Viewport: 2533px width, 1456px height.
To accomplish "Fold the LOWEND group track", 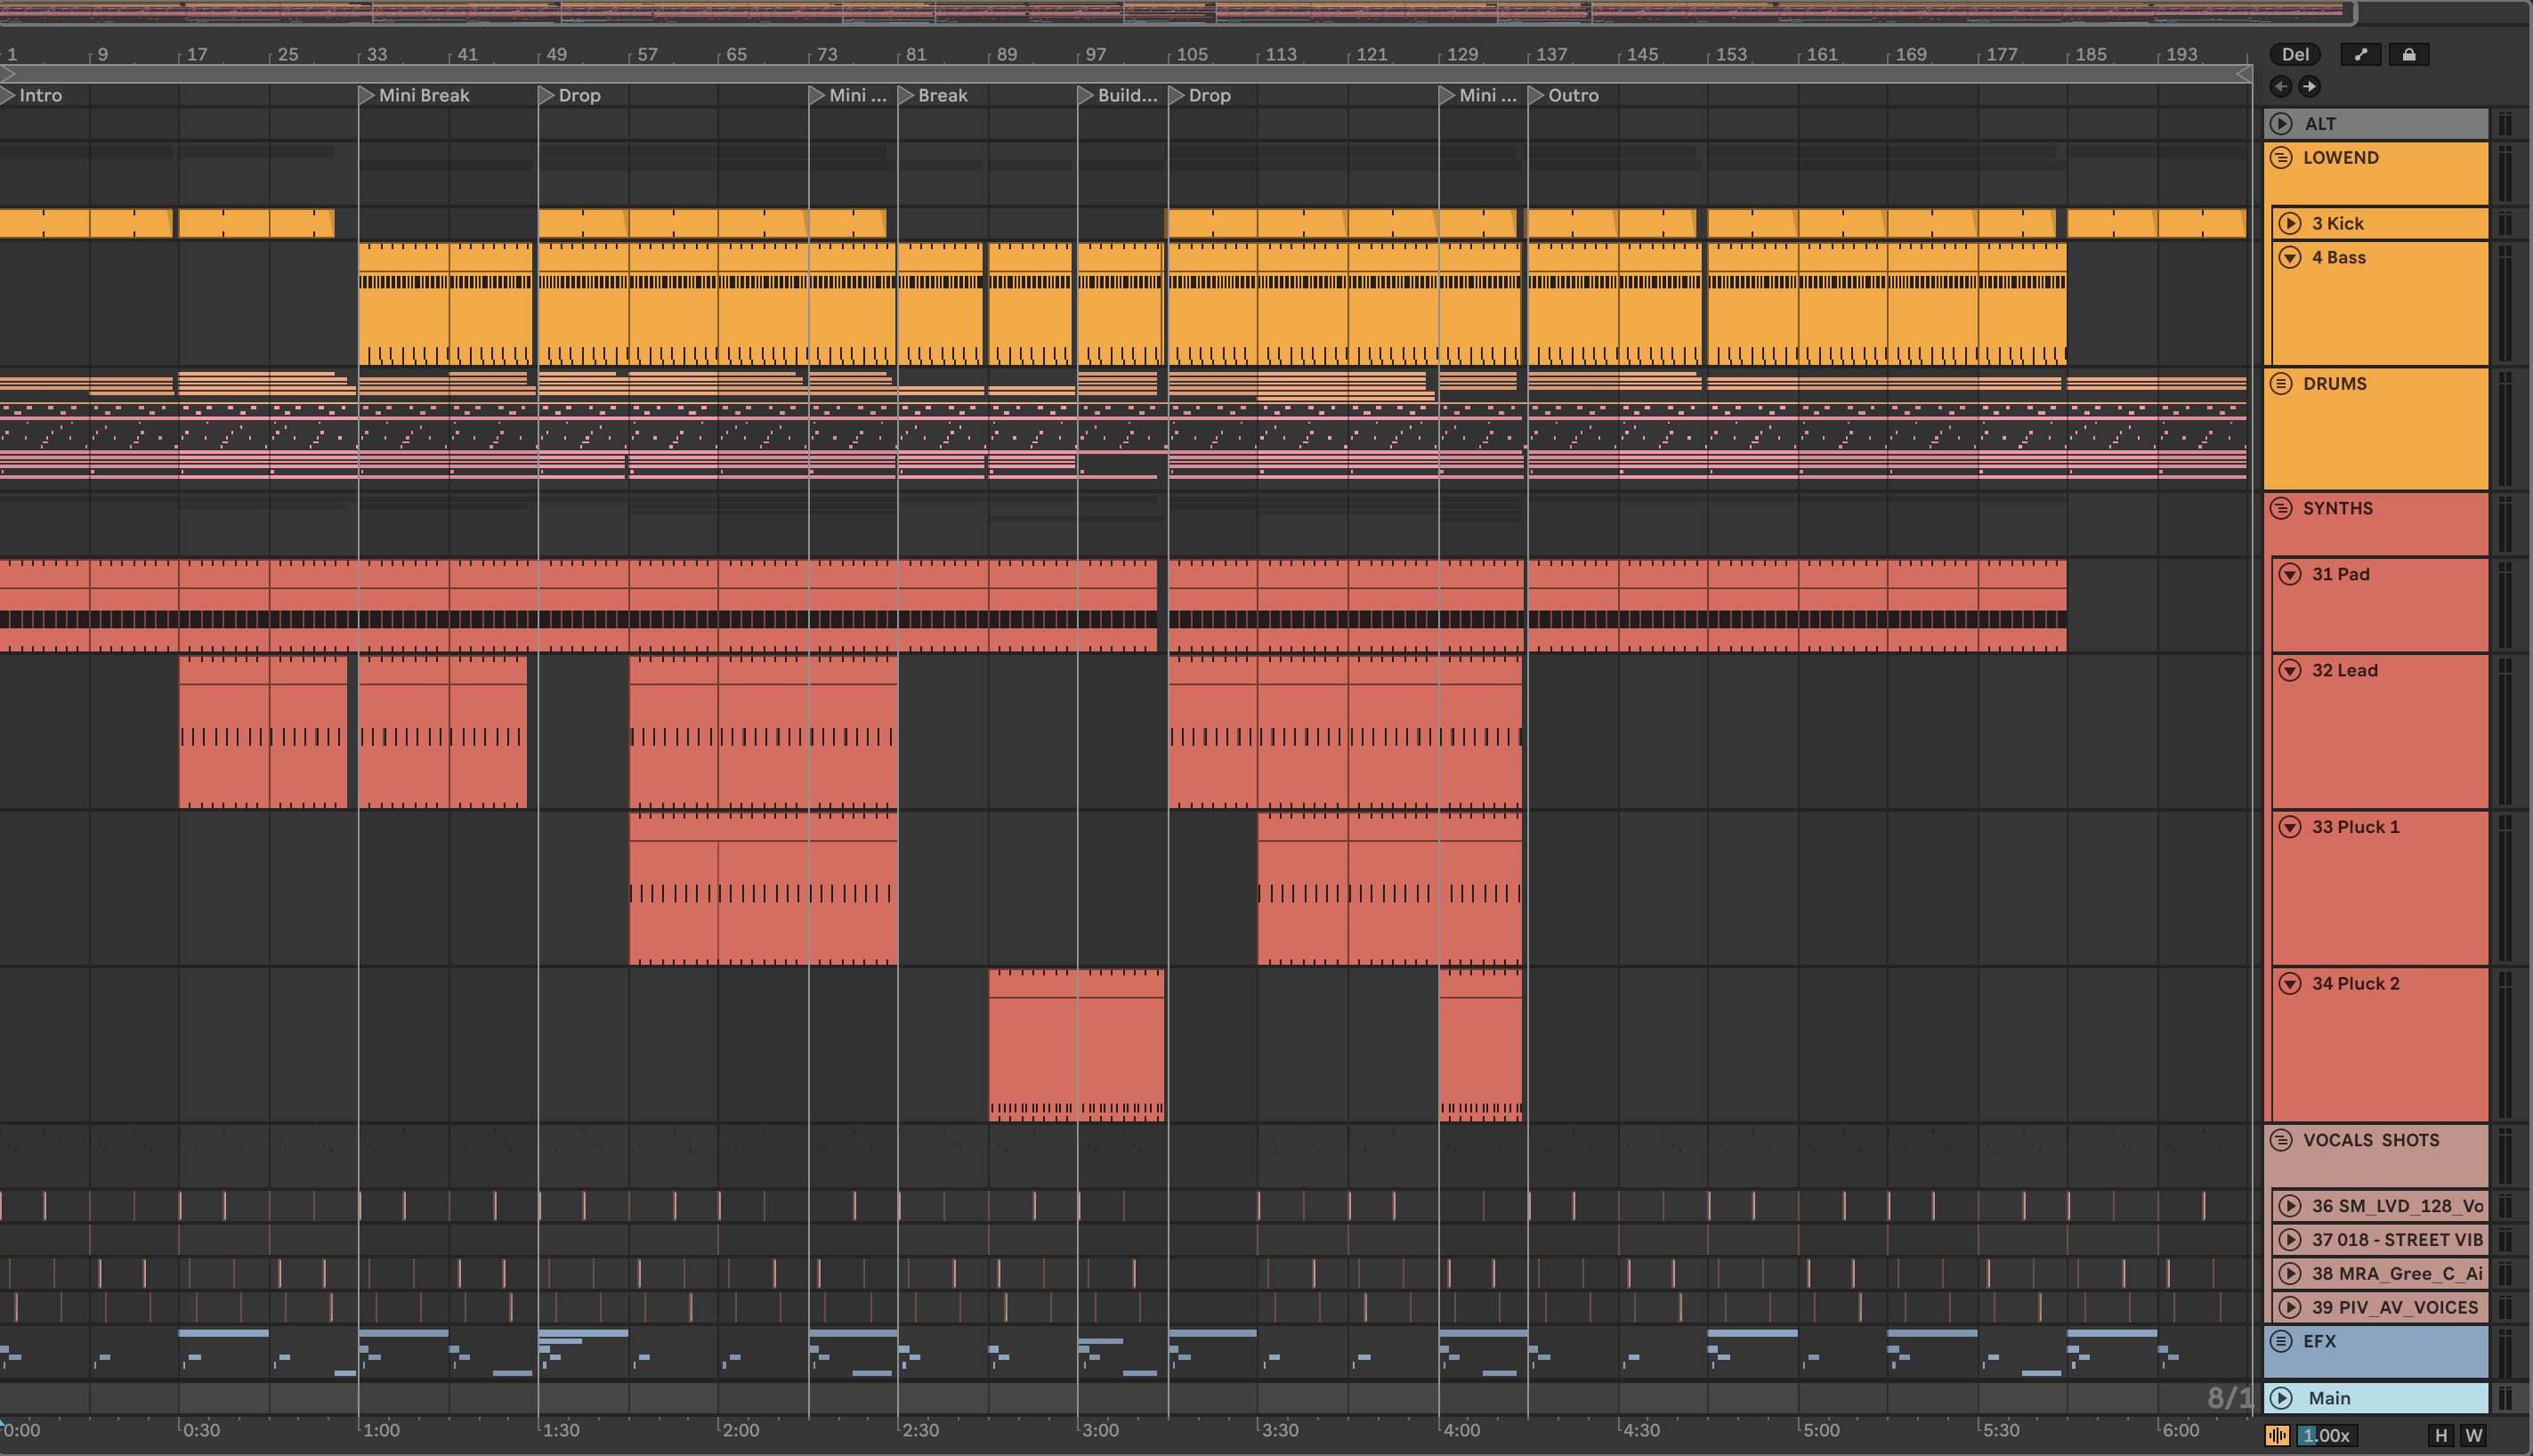I will (2281, 158).
